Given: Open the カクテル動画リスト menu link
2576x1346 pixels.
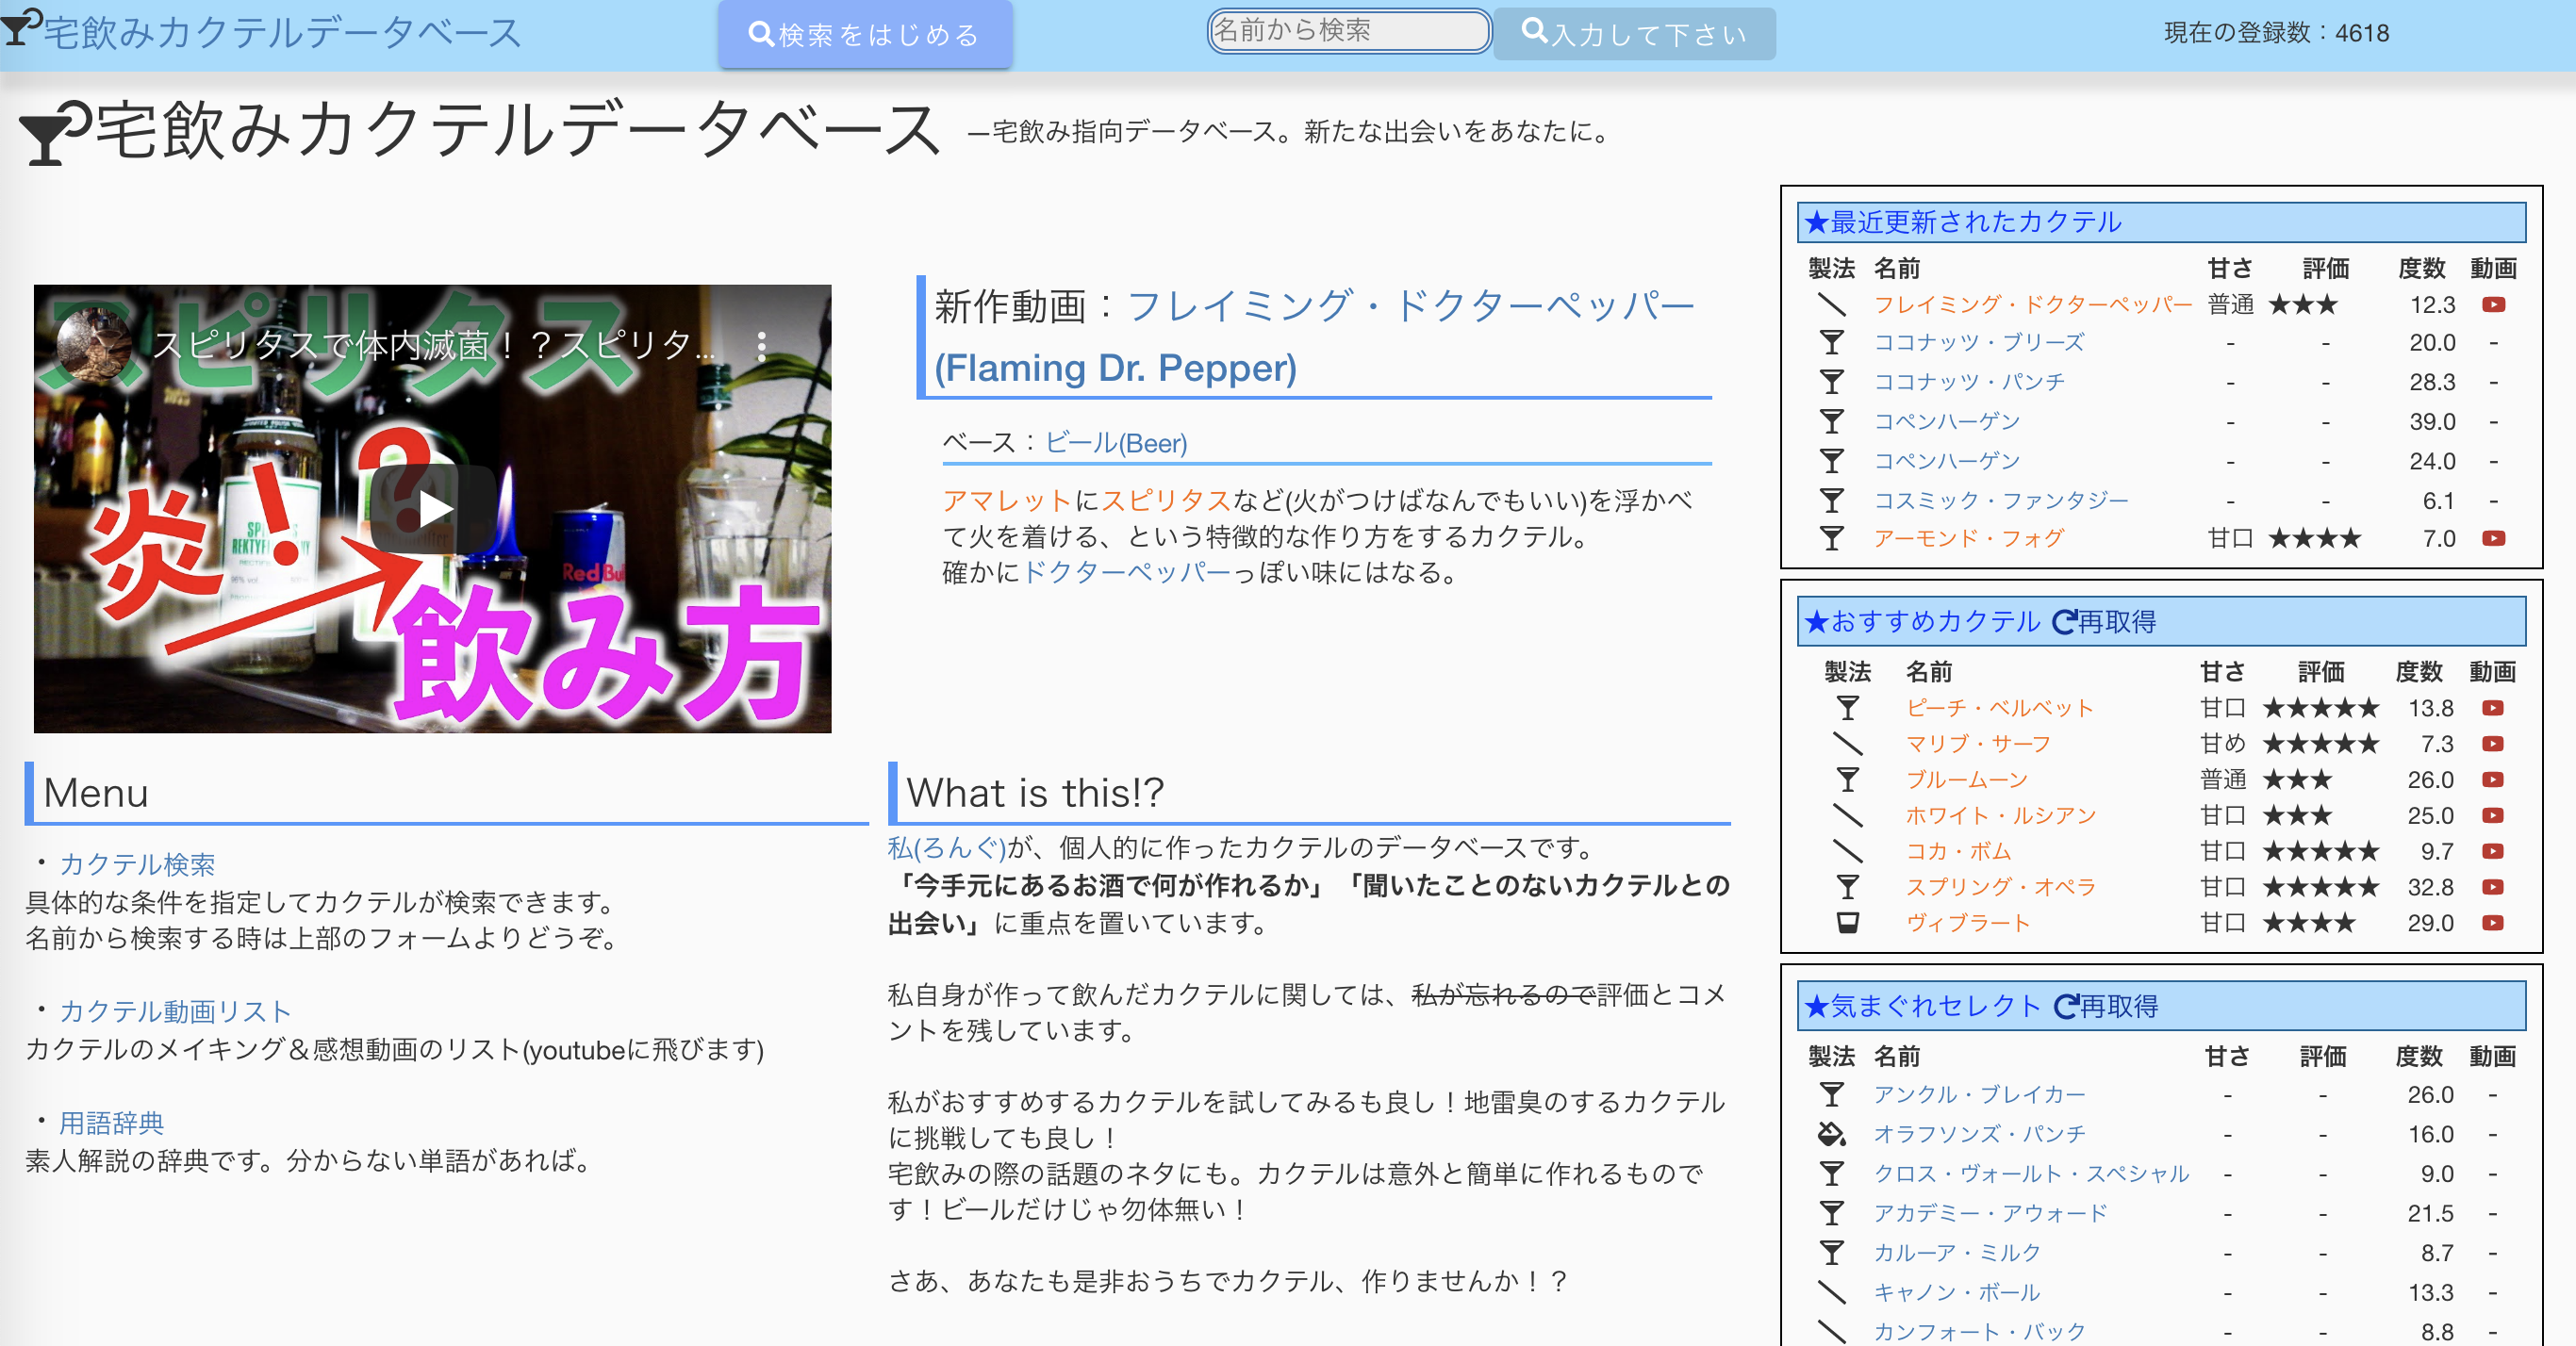Looking at the screenshot, I should [175, 1011].
